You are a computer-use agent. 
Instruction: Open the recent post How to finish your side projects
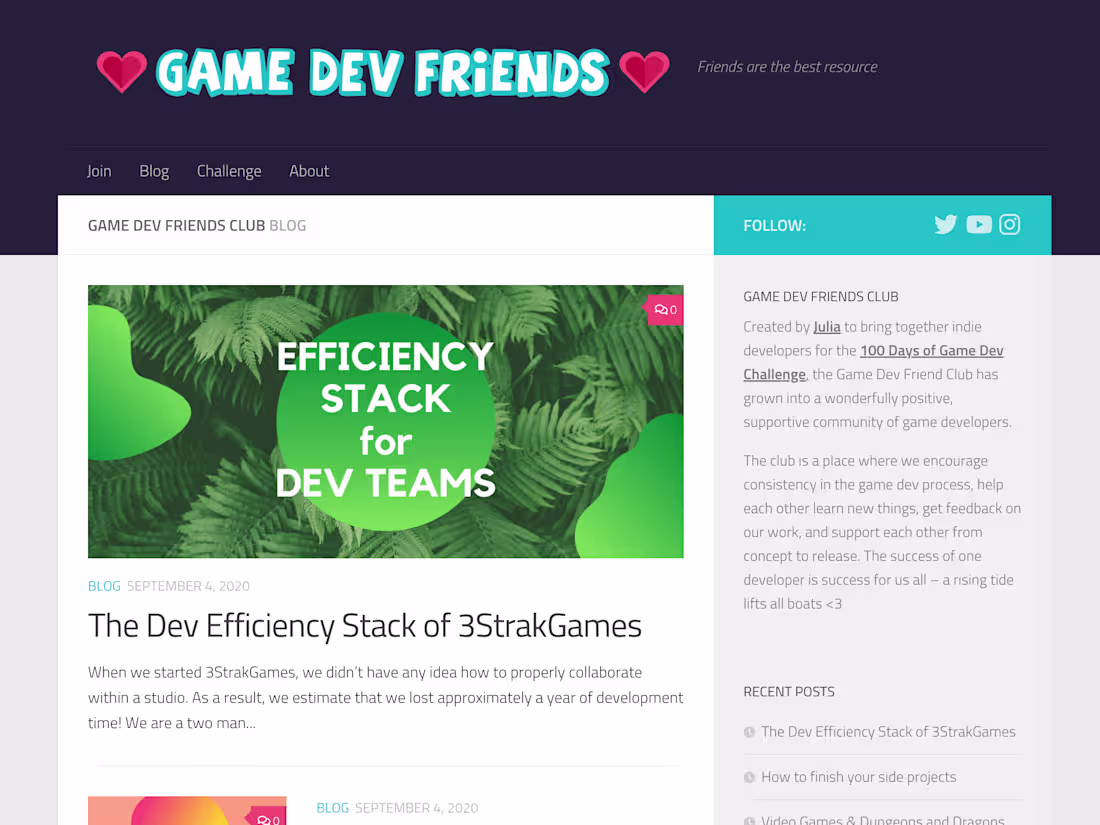858,777
